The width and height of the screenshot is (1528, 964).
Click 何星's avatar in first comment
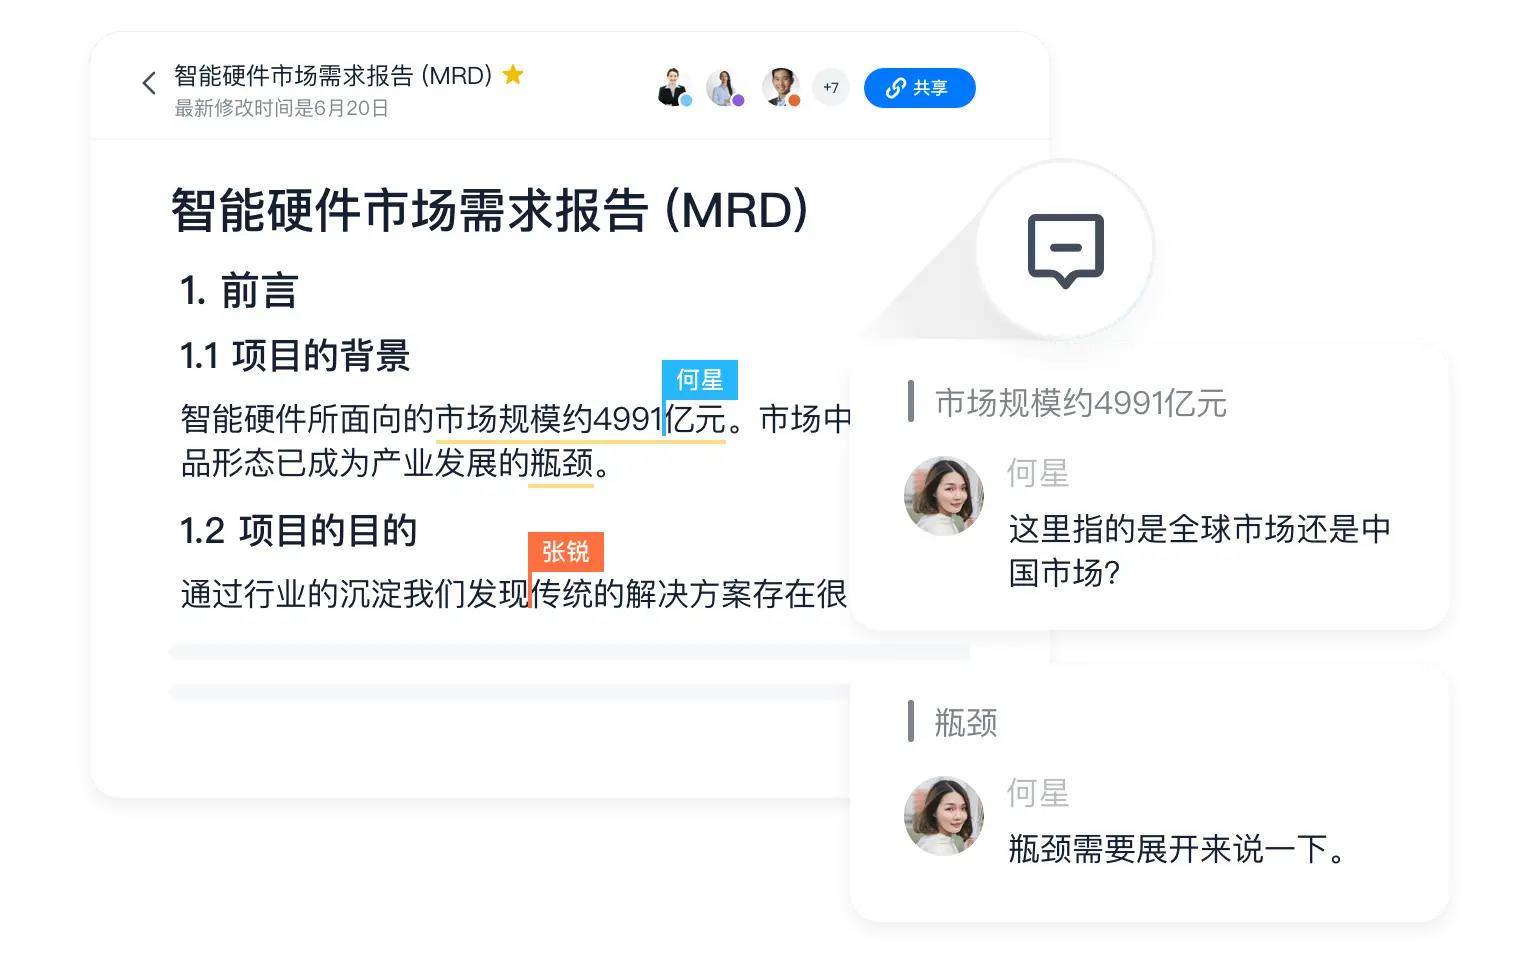[944, 497]
